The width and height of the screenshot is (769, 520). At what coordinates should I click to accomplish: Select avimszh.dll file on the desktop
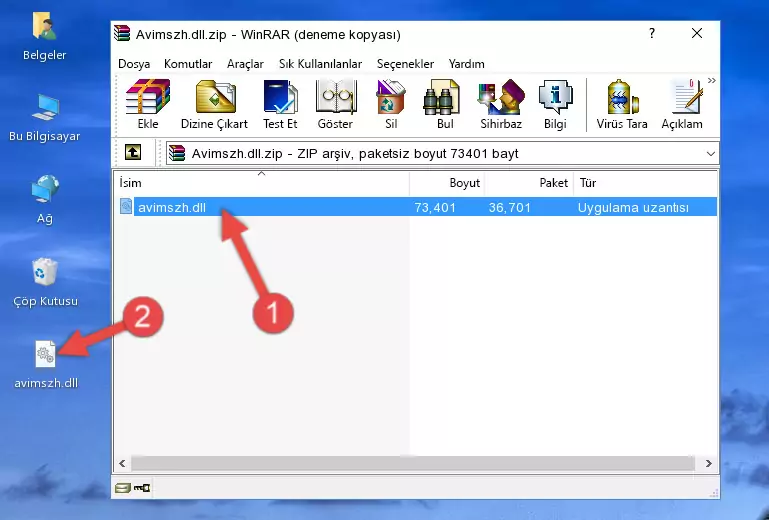pos(46,364)
